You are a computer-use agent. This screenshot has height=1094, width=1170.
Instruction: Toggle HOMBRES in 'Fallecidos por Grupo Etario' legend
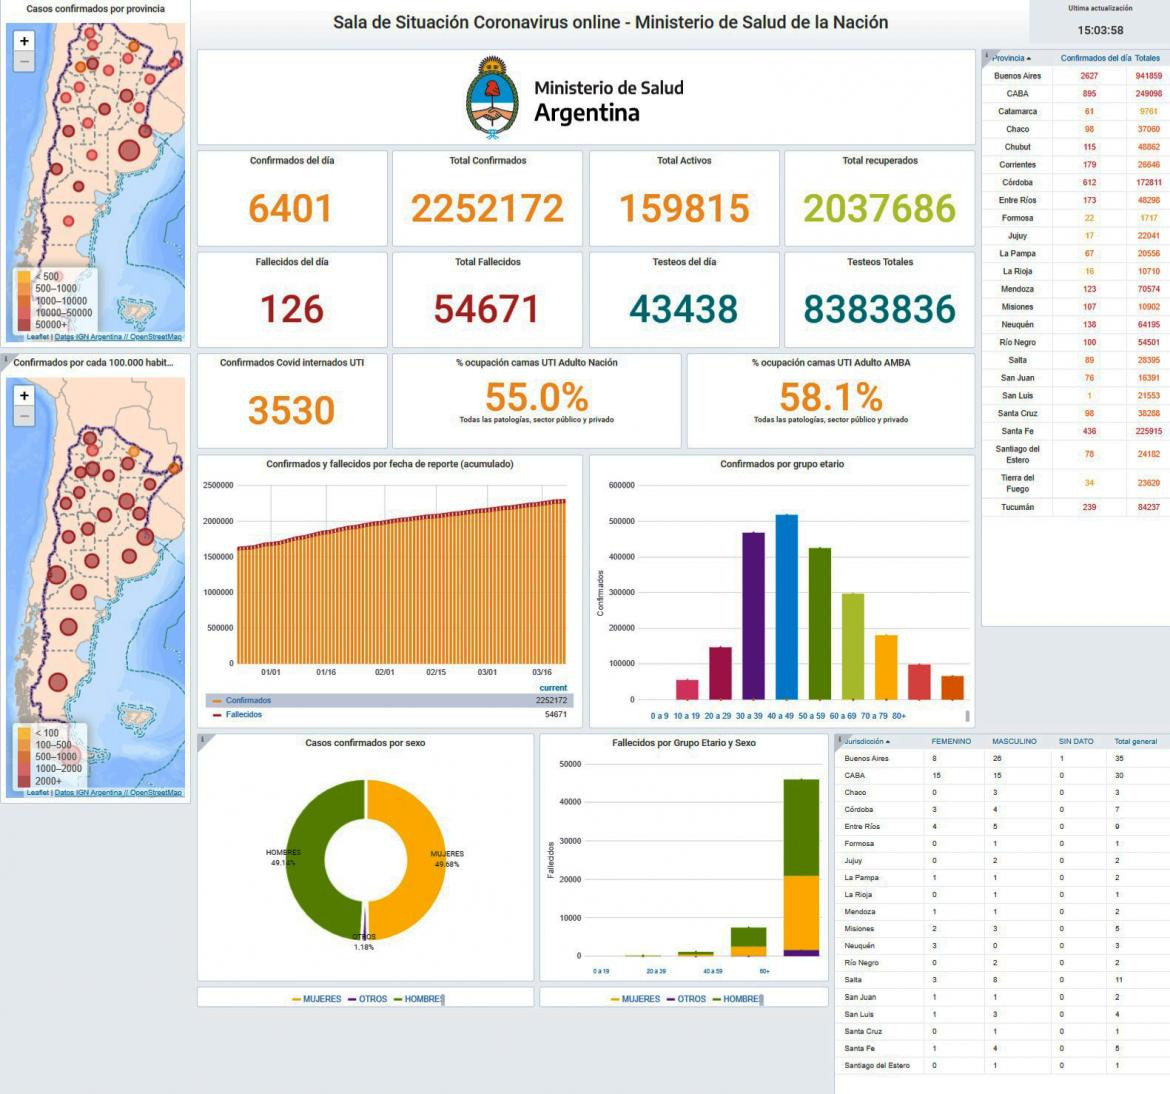[x=737, y=998]
